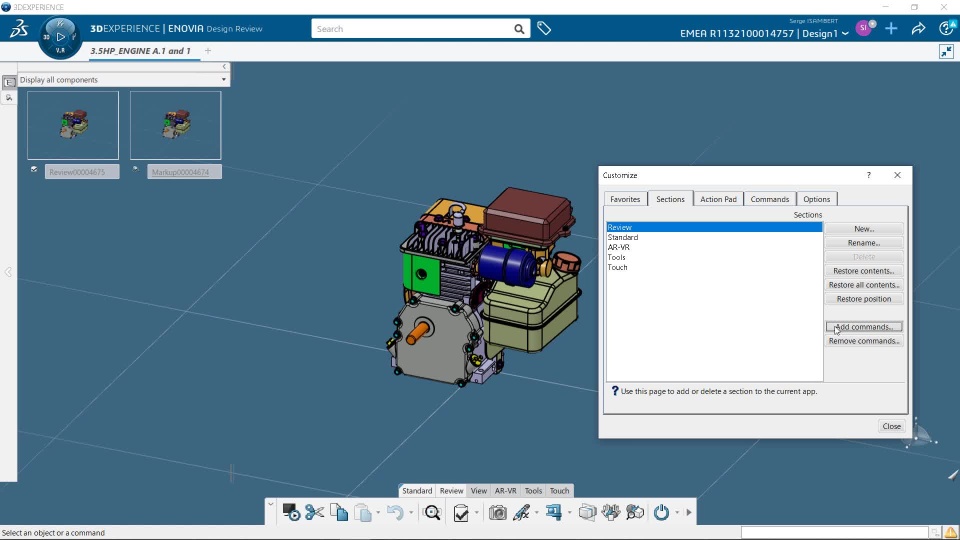Select the tree view icon in left sidebar
Viewport: 960px width, 540px height.
[9, 82]
